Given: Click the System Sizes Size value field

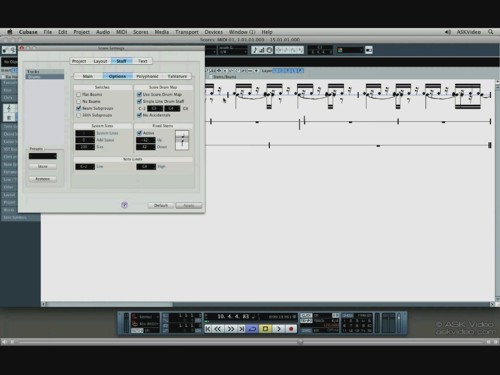Looking at the screenshot, I should click(85, 147).
